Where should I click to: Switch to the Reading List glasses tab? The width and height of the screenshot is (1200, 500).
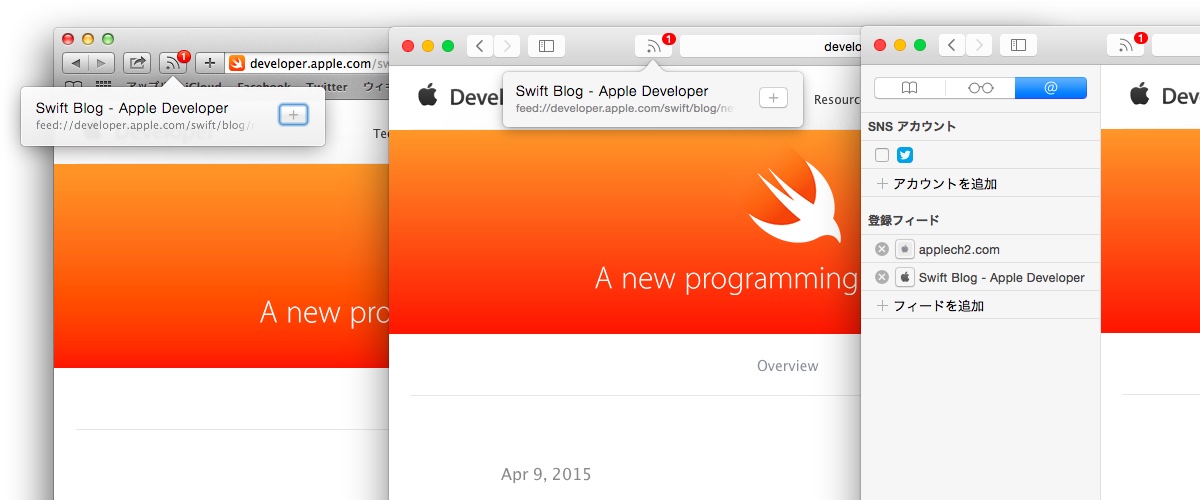click(980, 88)
